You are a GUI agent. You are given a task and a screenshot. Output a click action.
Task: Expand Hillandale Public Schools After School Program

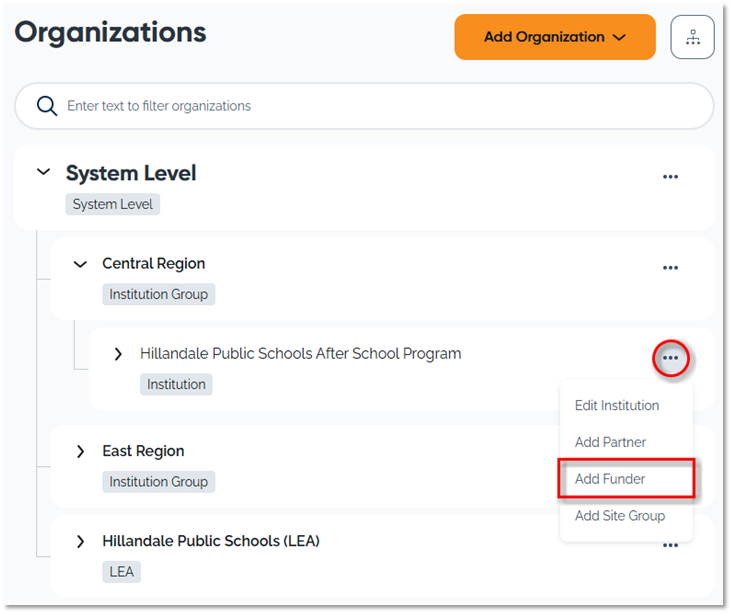pos(118,354)
